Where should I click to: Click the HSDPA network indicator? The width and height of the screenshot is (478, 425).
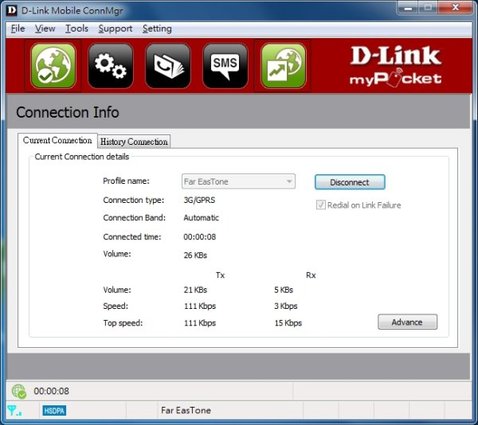[x=54, y=411]
